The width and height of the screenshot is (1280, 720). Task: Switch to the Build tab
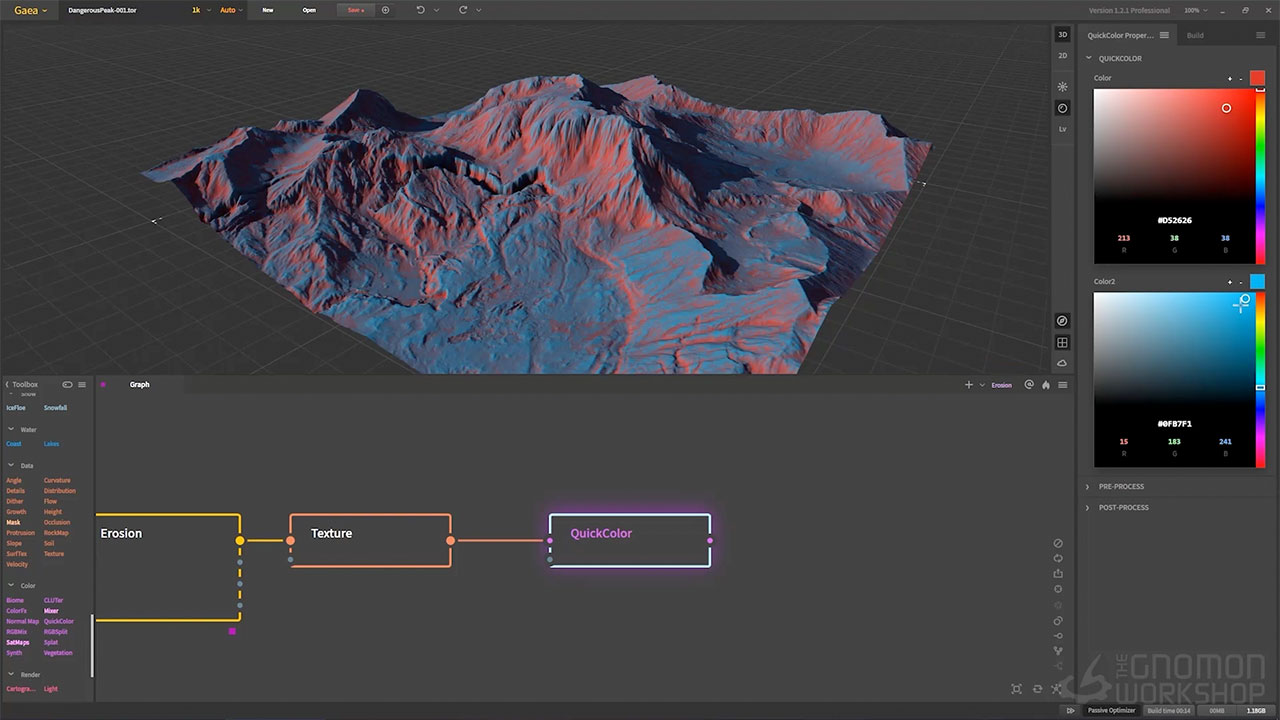pyautogui.click(x=1195, y=35)
